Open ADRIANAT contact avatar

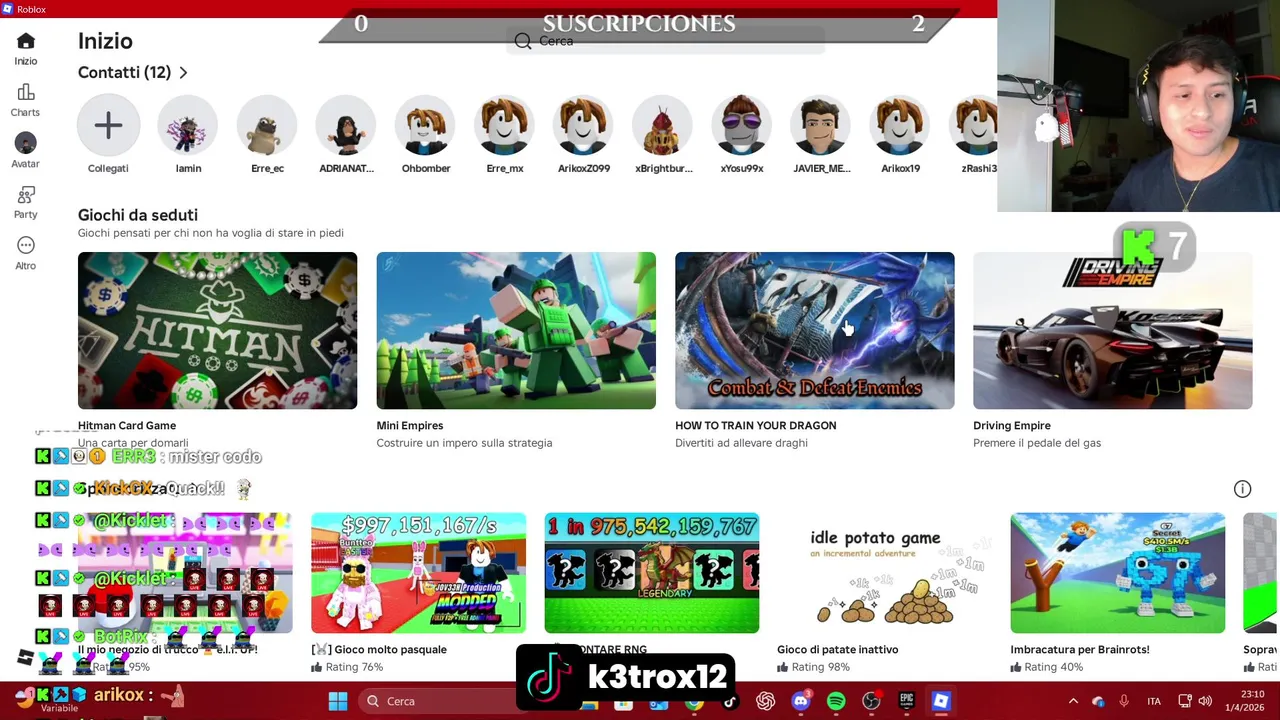tap(346, 125)
